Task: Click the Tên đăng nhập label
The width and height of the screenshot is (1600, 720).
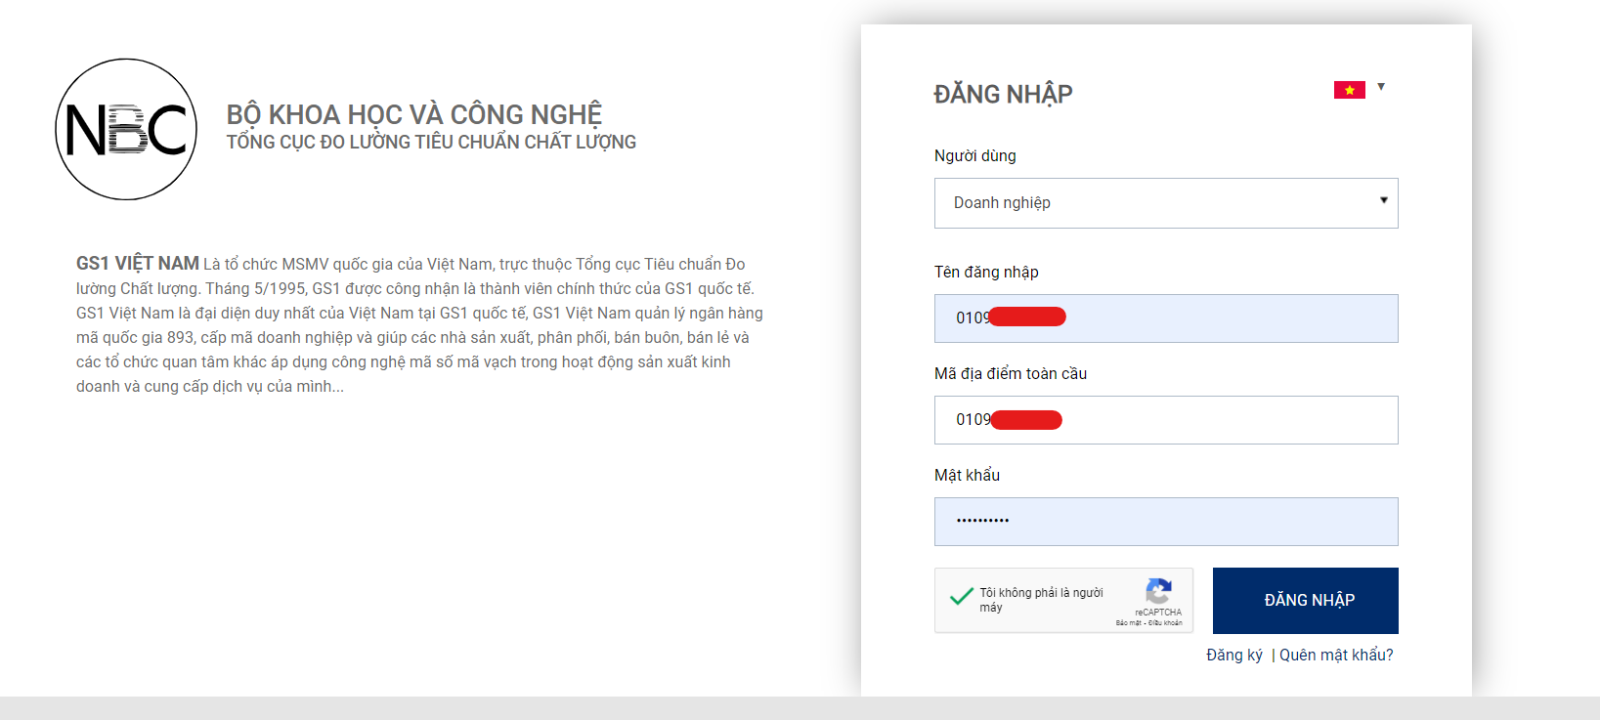Action: pyautogui.click(x=986, y=272)
